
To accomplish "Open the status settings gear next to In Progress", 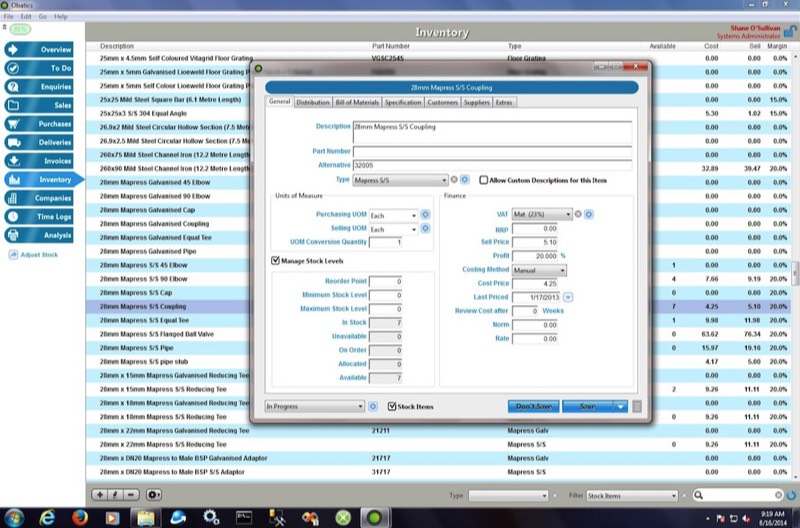I will 373,406.
